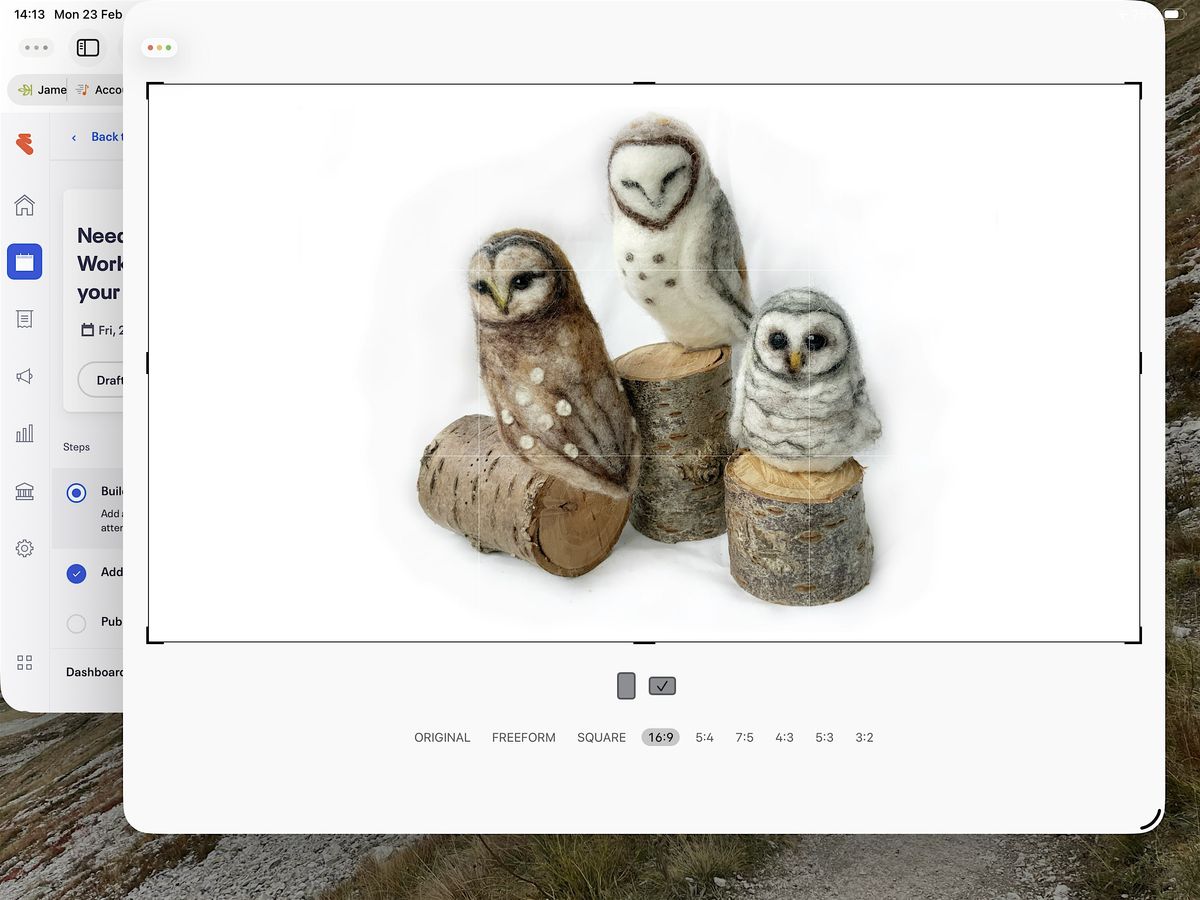Open the Reporting bar chart icon
This screenshot has width=1200, height=900.
pyautogui.click(x=25, y=433)
